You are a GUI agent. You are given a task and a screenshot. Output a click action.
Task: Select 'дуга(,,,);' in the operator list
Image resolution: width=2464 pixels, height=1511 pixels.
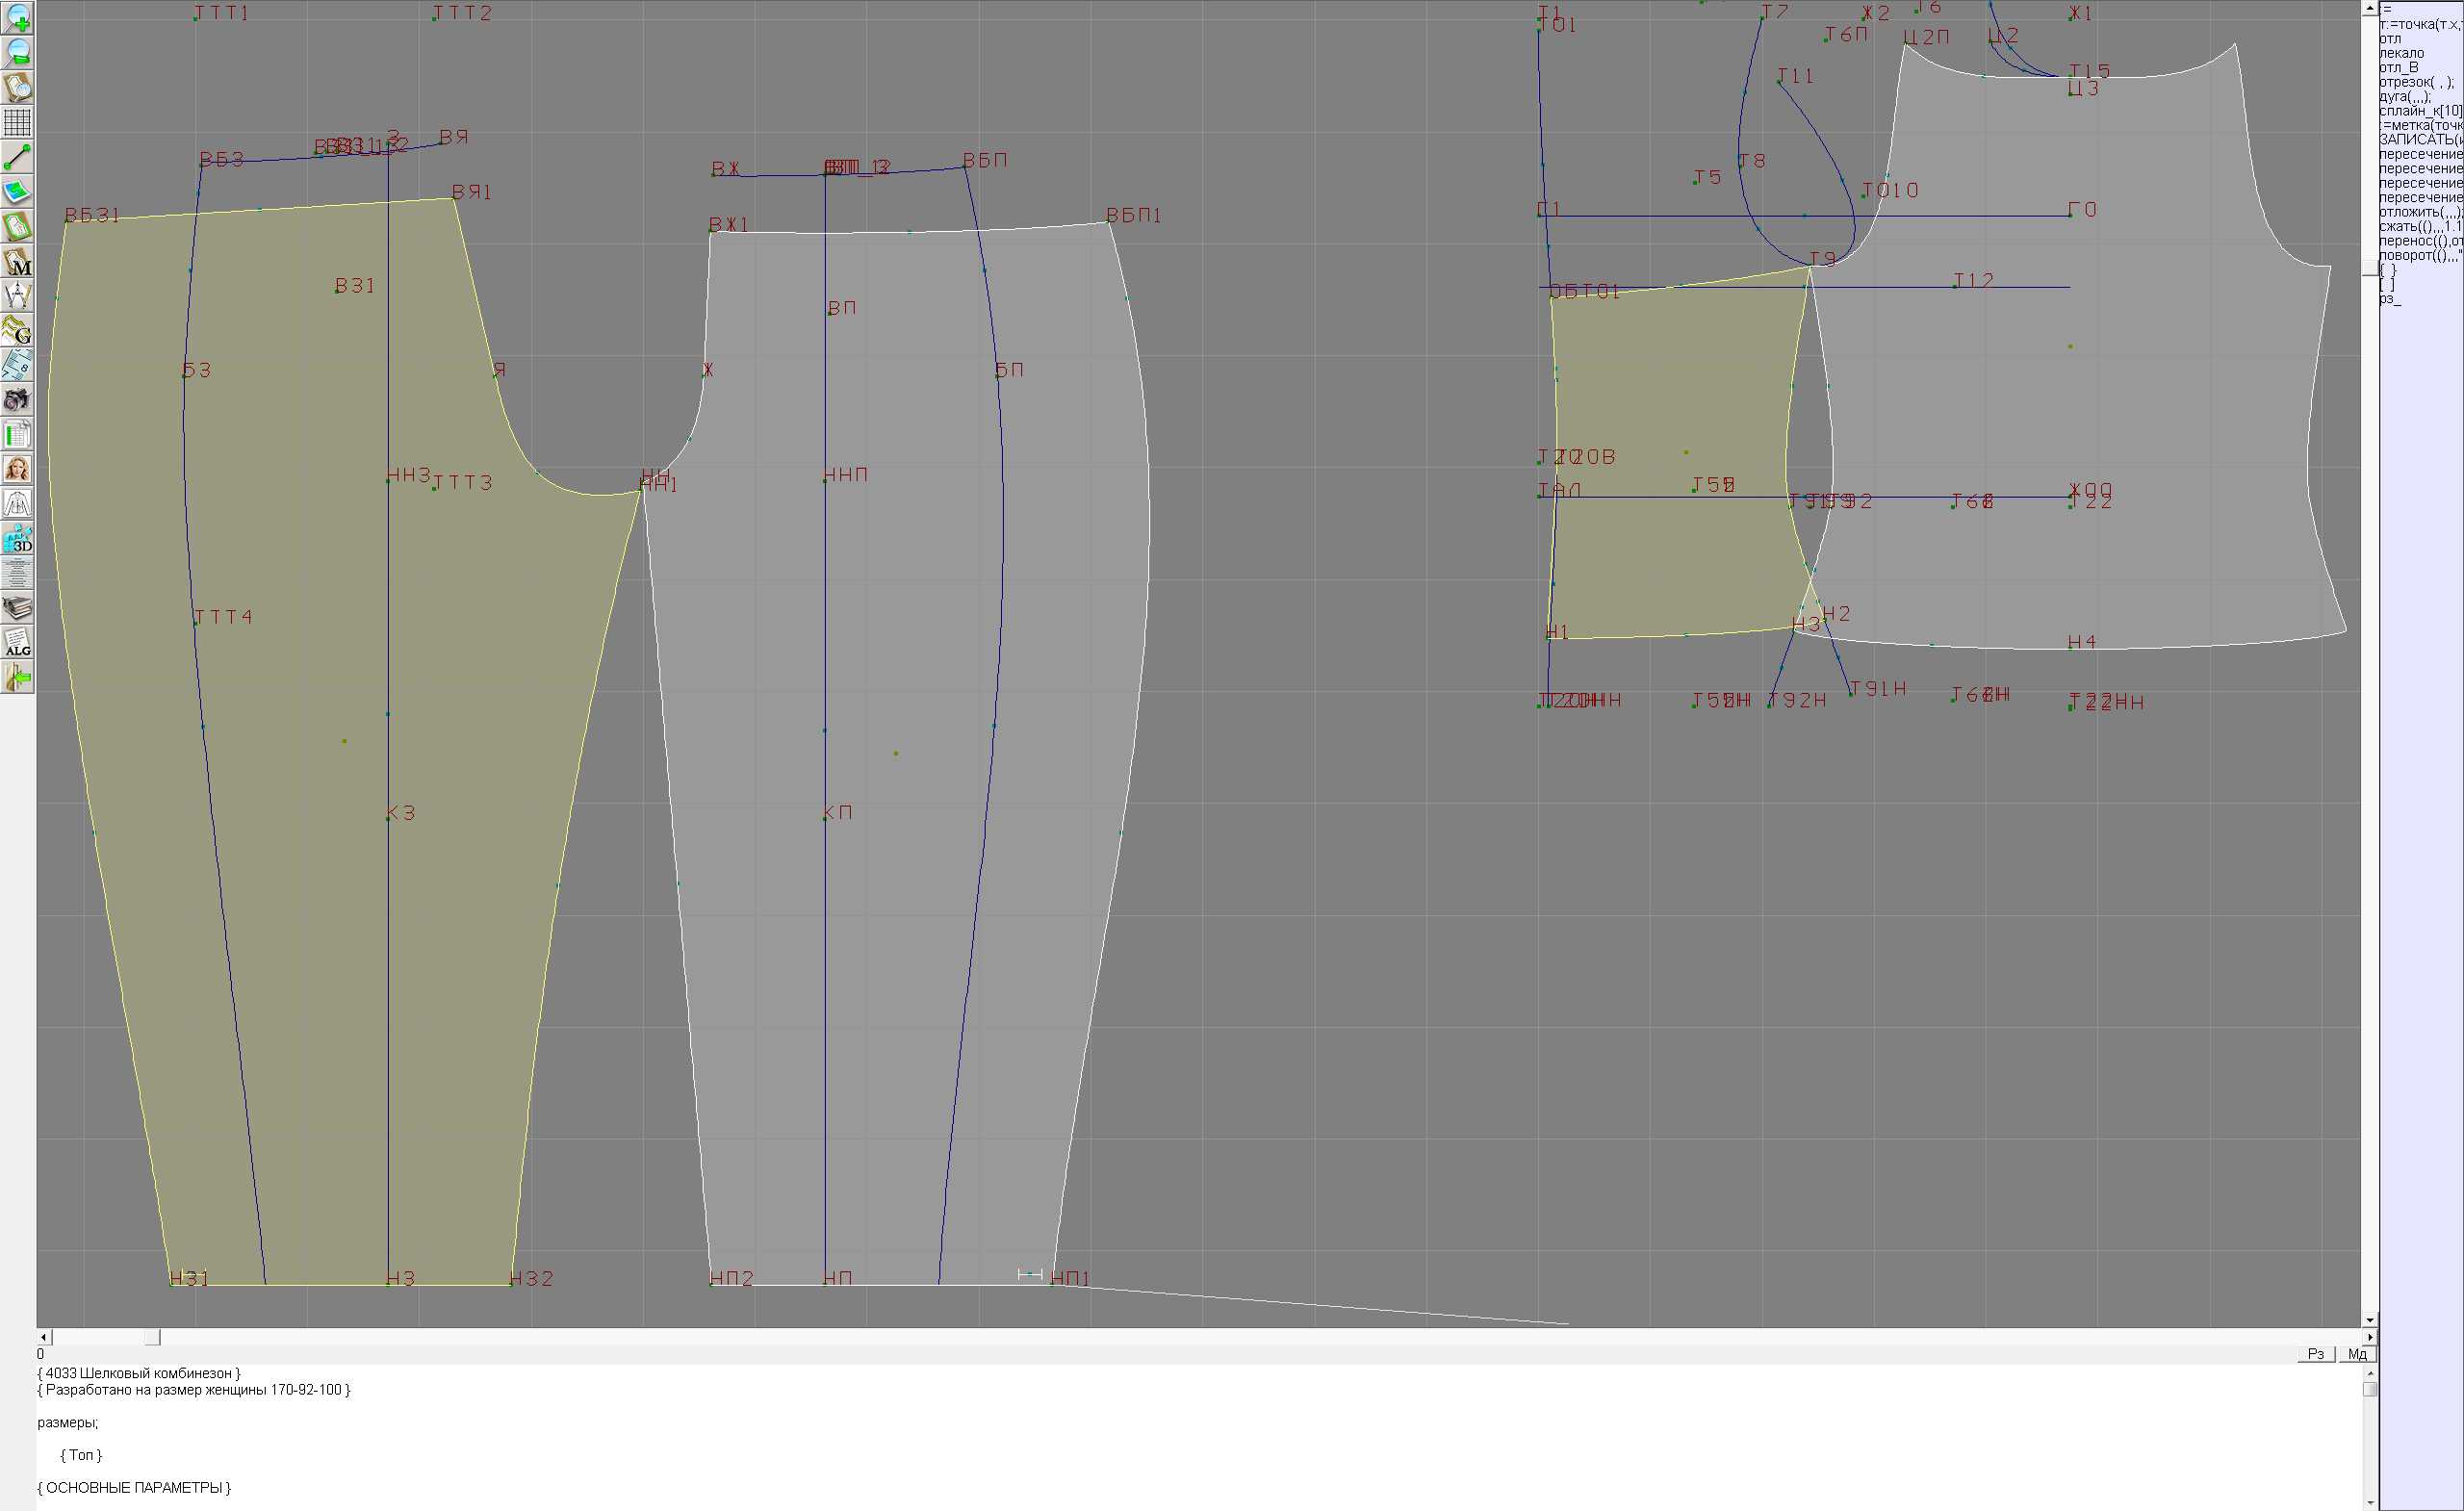click(x=2404, y=97)
